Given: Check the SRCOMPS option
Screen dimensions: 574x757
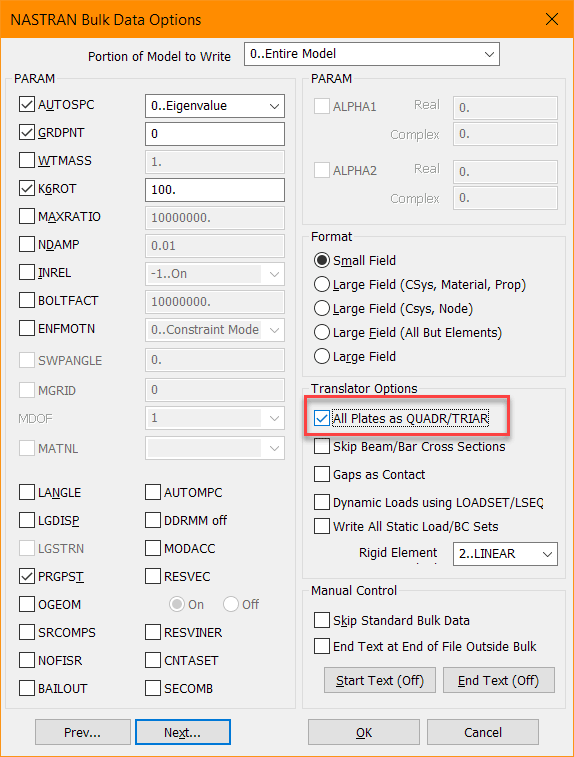Looking at the screenshot, I should click(27, 632).
